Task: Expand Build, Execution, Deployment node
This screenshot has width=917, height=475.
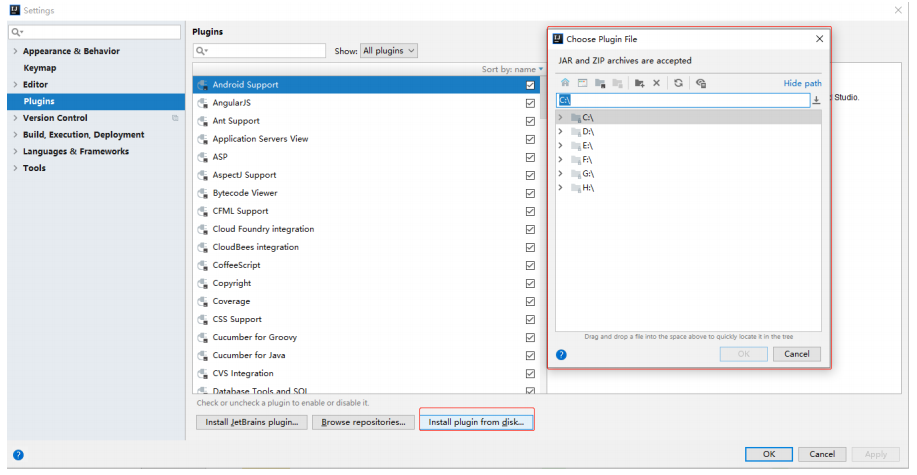Action: click(x=15, y=135)
